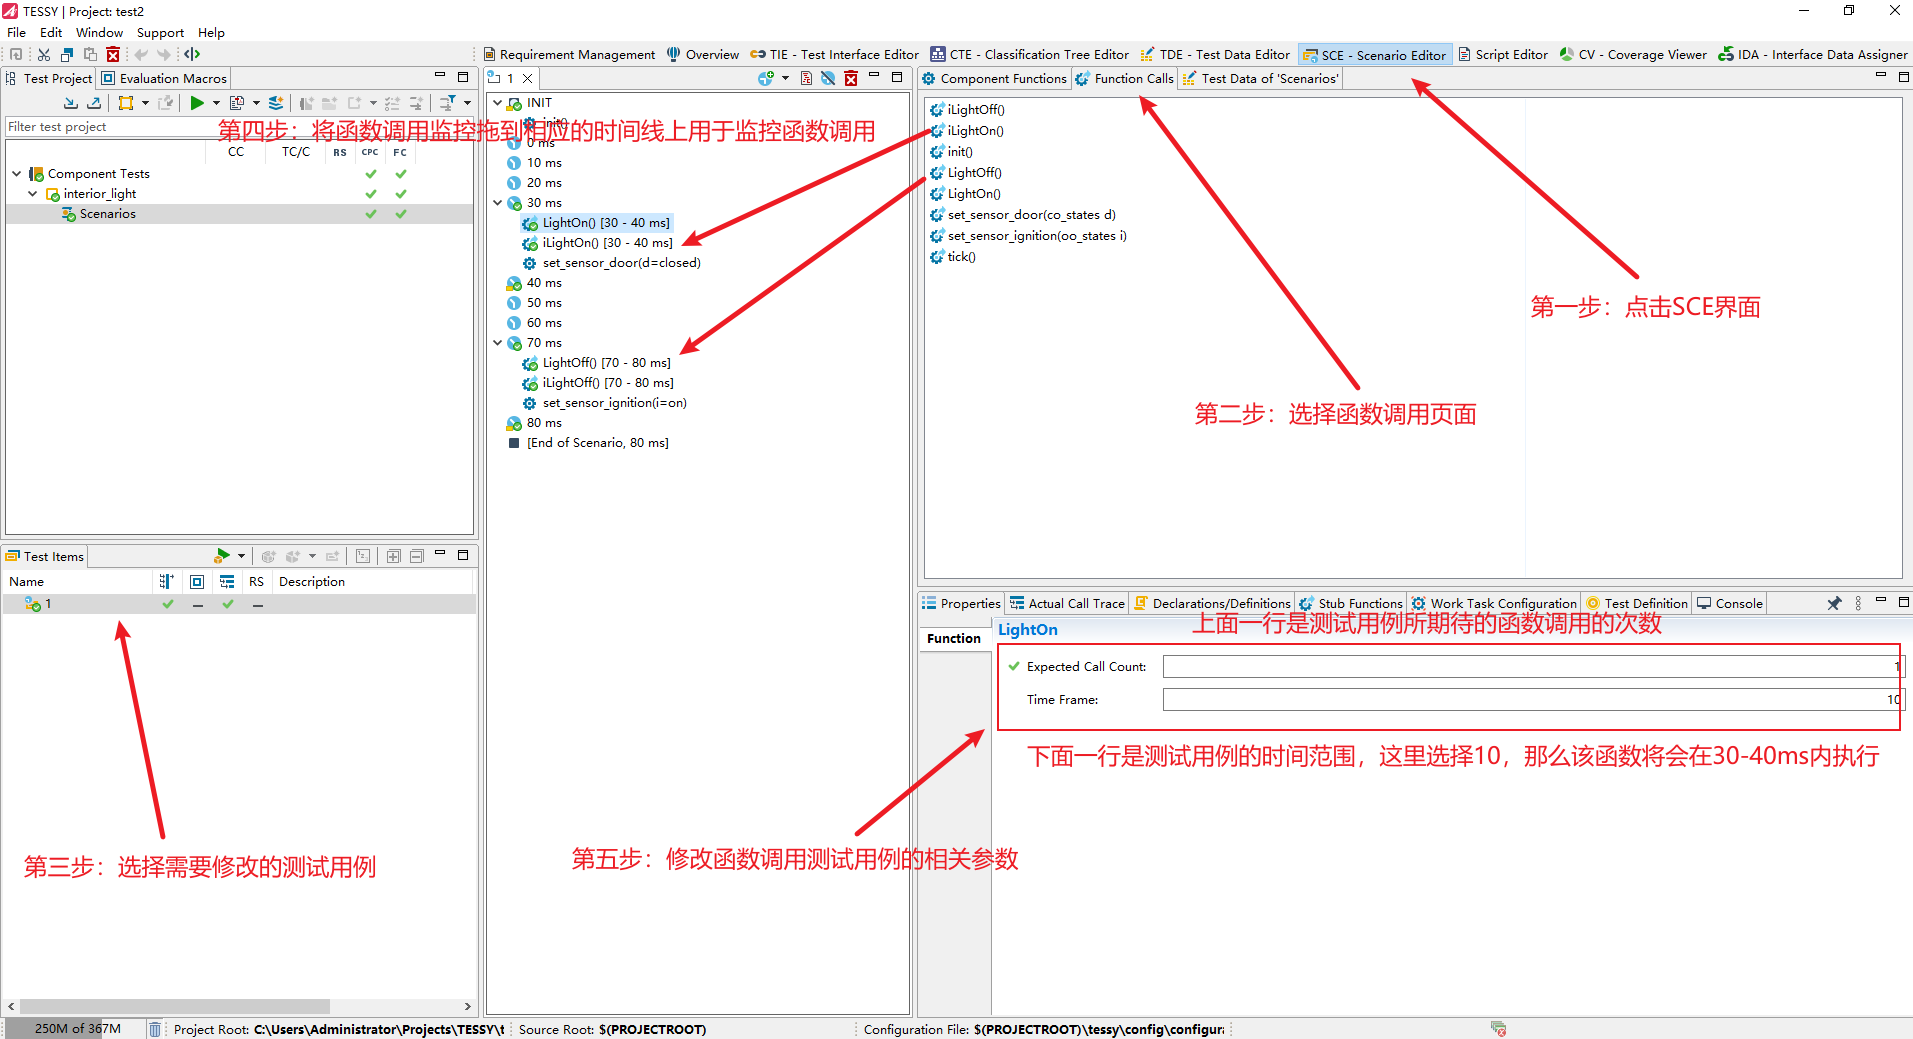
Task: Click the red delete icon in scenario toolbar
Action: [851, 78]
